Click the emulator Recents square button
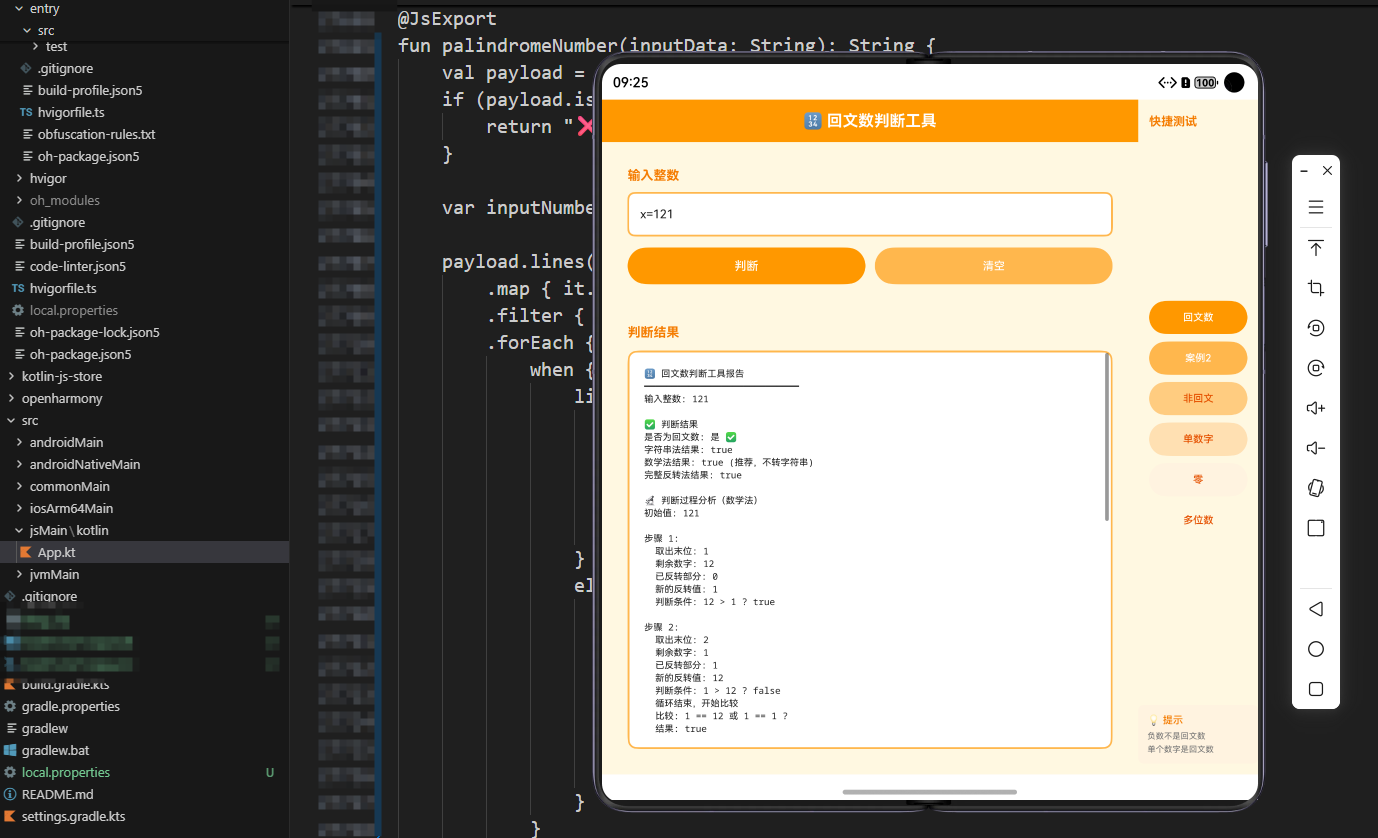Image resolution: width=1378 pixels, height=838 pixels. (x=1316, y=689)
